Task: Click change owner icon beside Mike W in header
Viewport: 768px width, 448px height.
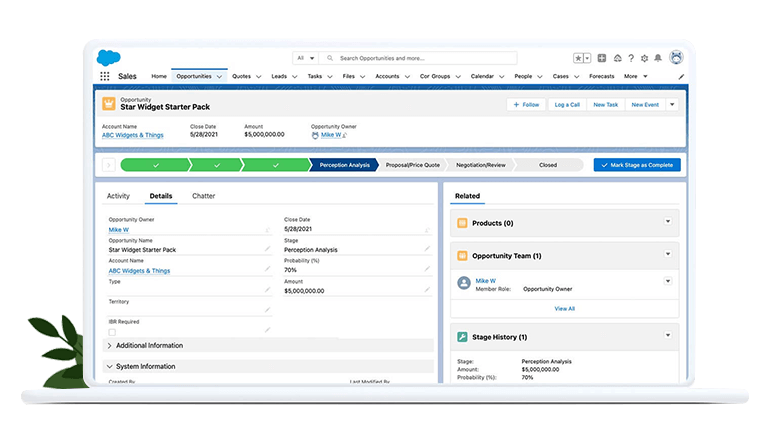Action: click(344, 135)
